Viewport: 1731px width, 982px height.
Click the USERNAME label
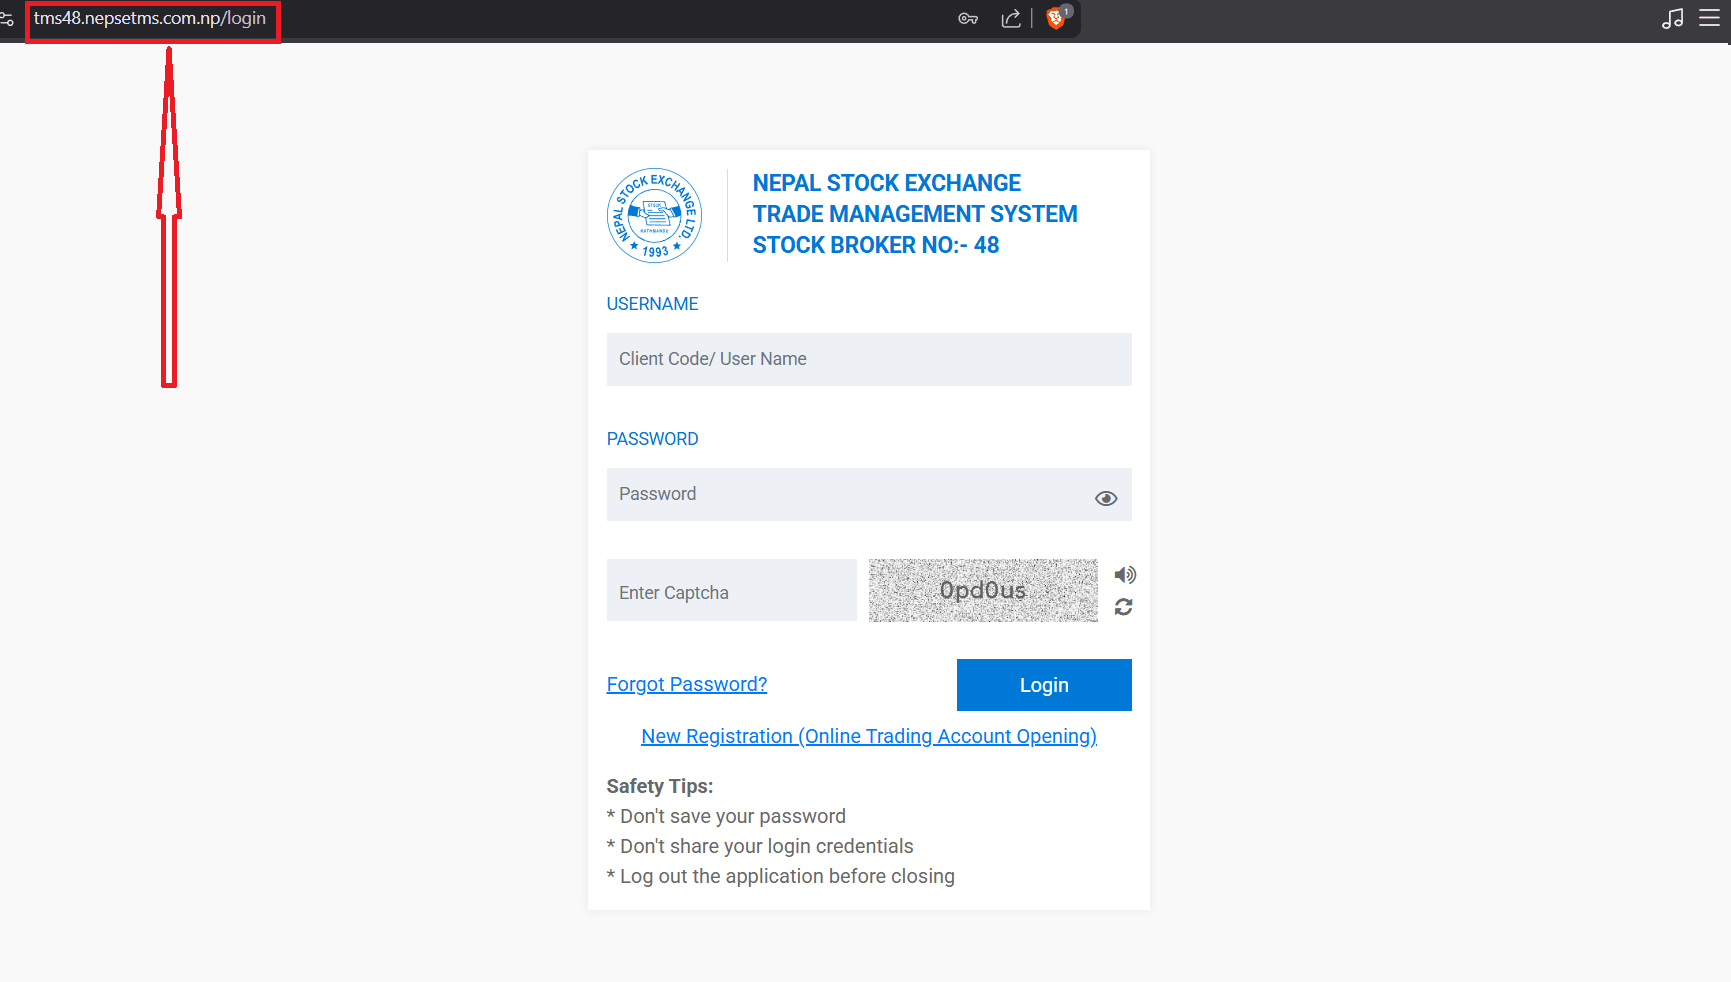coord(652,304)
